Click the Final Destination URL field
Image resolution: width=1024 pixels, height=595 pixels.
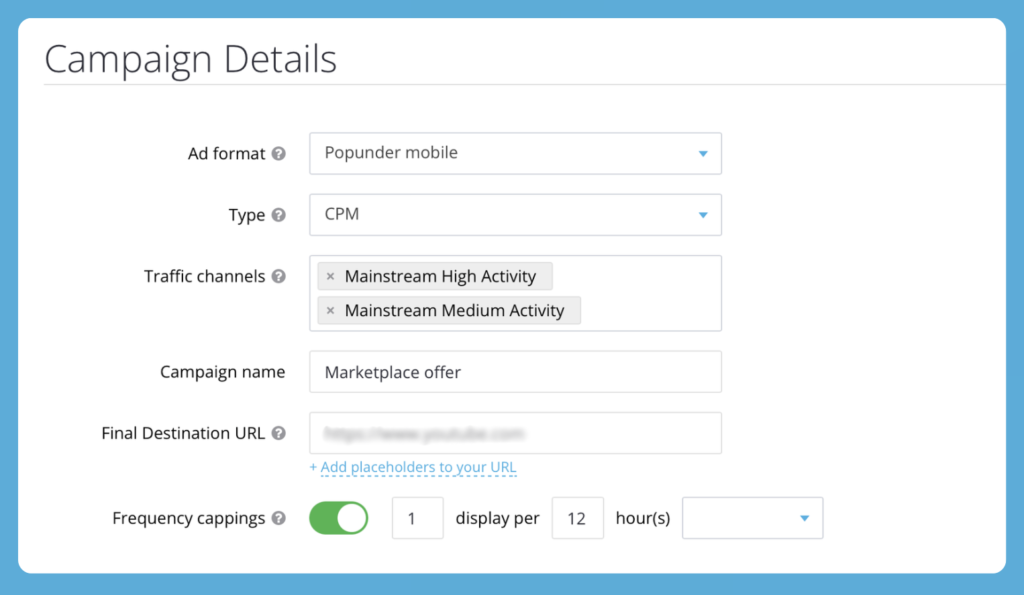click(515, 433)
